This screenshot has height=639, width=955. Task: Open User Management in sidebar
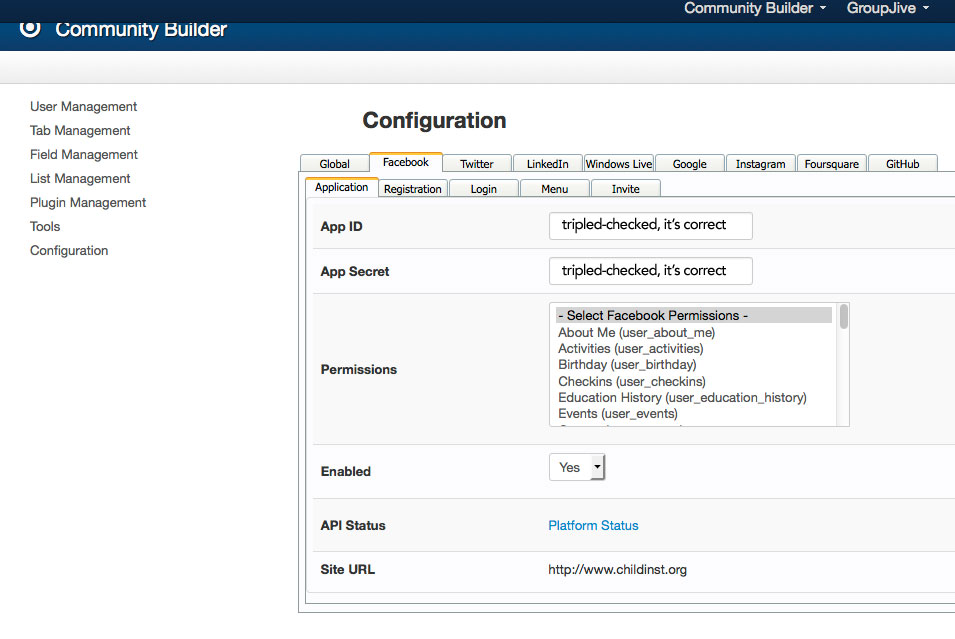(83, 107)
